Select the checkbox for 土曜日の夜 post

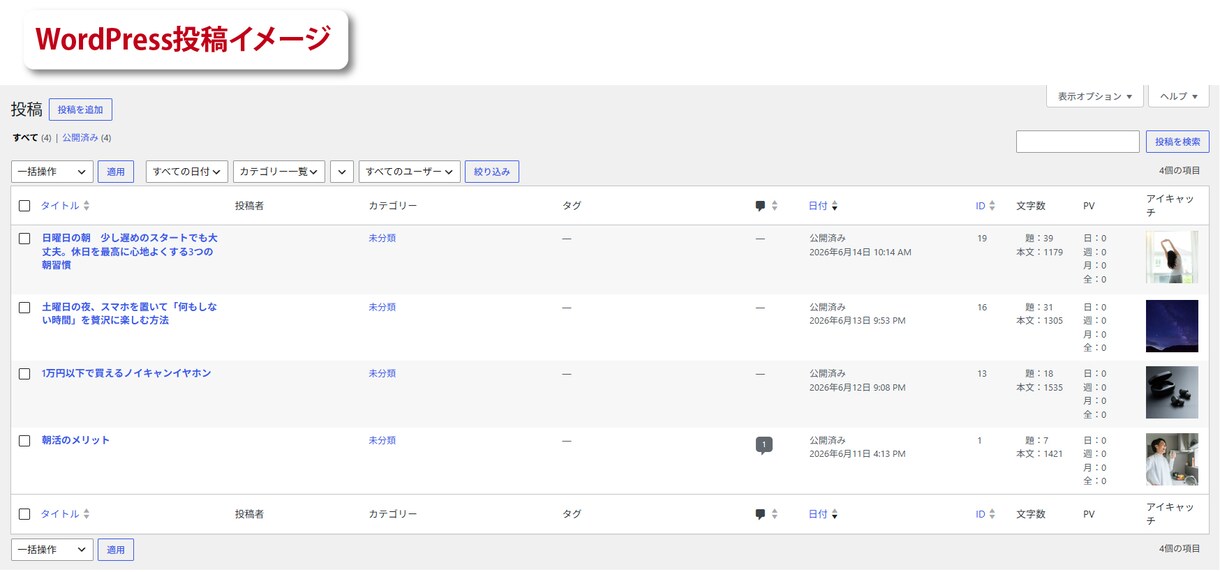(25, 307)
